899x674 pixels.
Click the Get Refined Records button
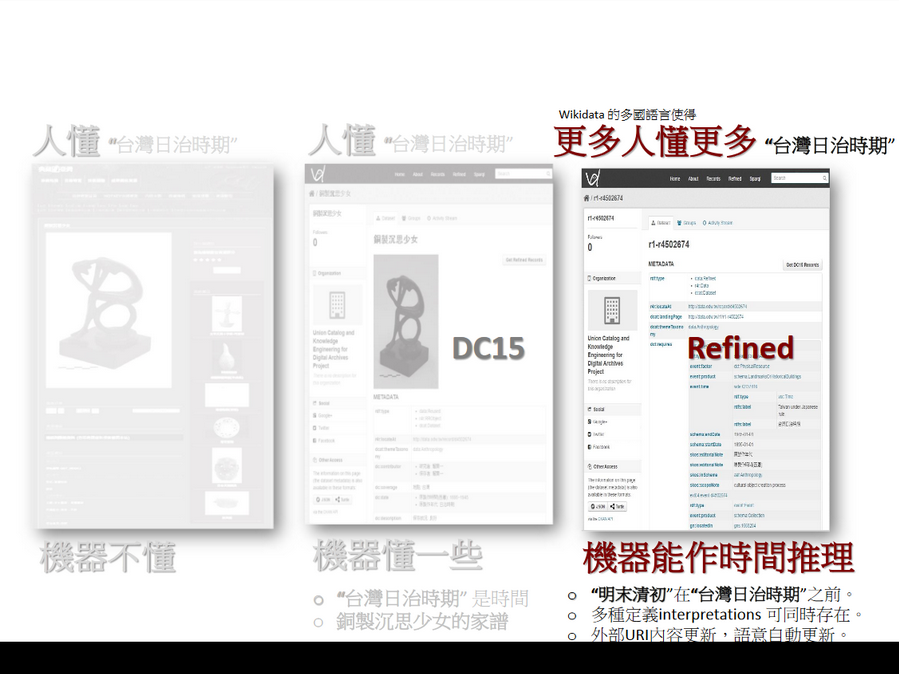click(524, 260)
